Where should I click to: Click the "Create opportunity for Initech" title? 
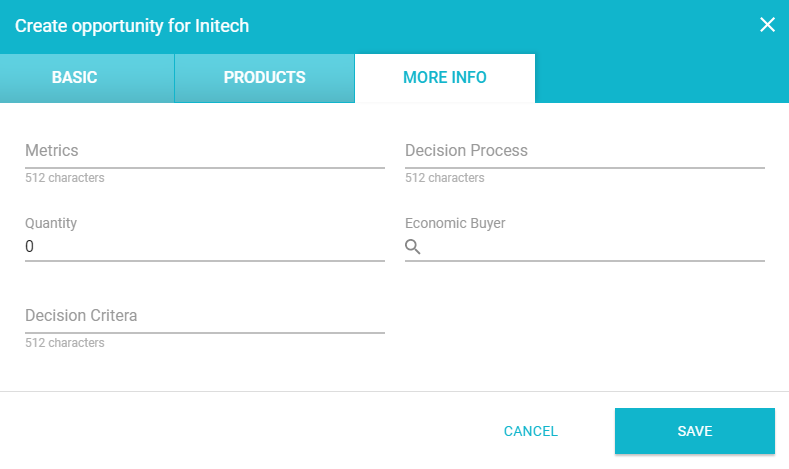point(132,26)
